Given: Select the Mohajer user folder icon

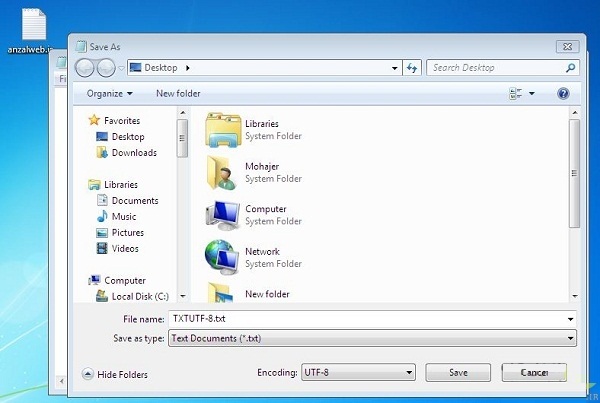Looking at the screenshot, I should pos(221,173).
